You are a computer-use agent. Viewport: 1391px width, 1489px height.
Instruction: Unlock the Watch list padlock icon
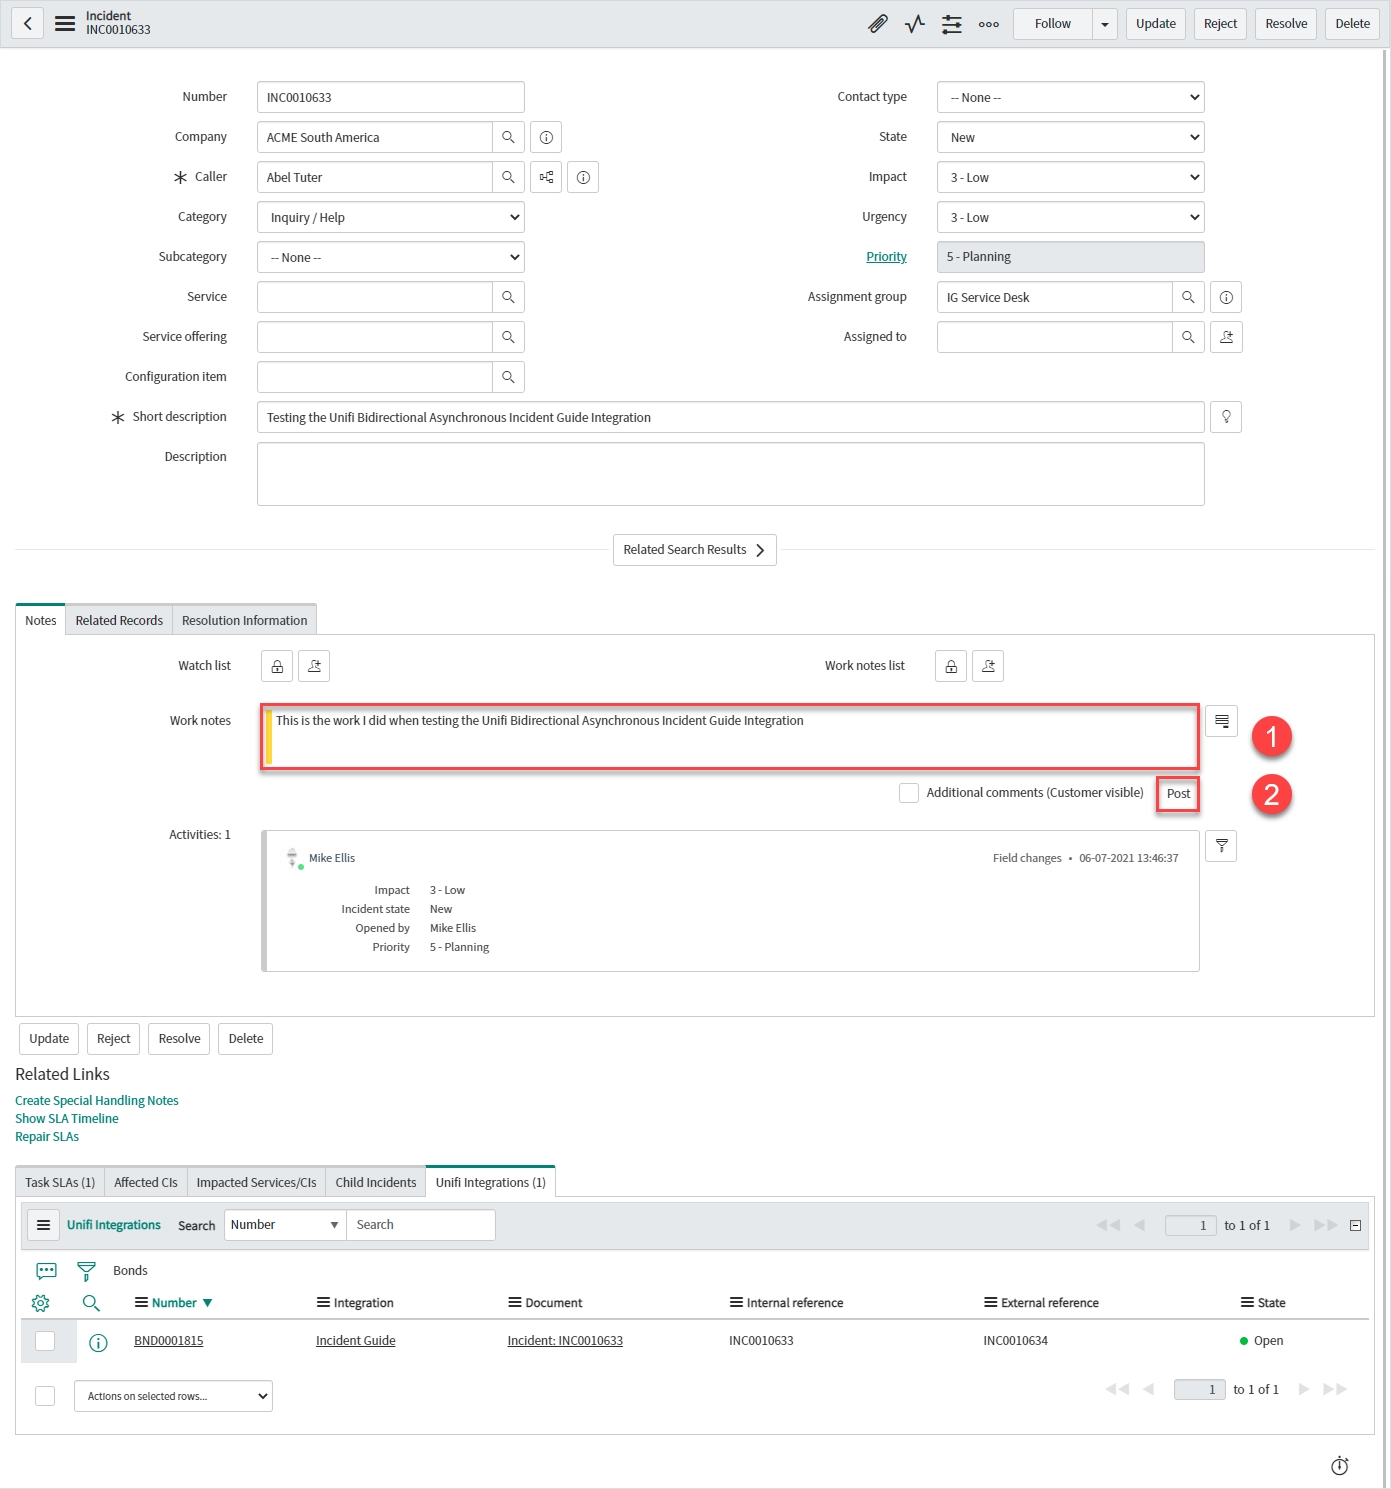point(277,666)
